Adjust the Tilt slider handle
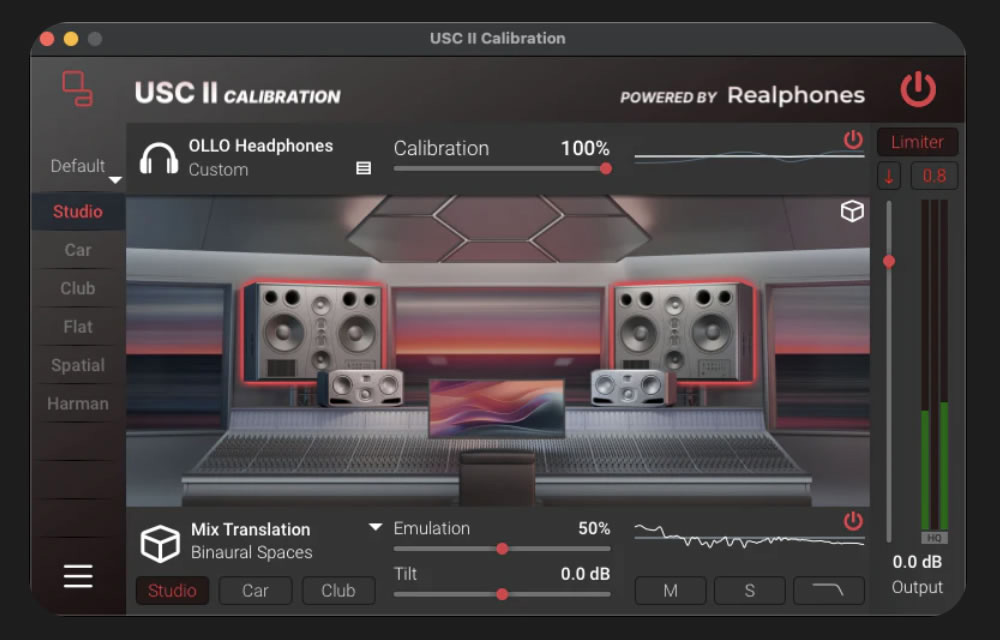This screenshot has height=640, width=1000. tap(502, 594)
